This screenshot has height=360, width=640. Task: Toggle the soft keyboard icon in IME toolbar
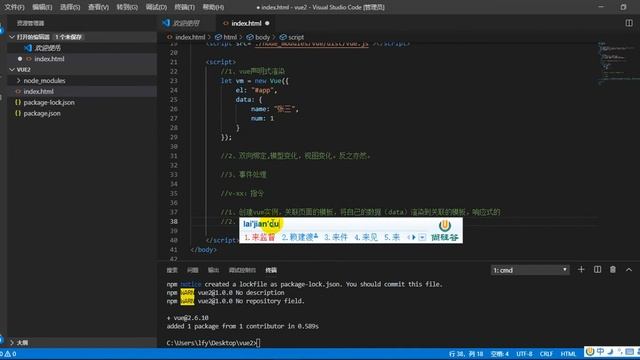click(629, 351)
